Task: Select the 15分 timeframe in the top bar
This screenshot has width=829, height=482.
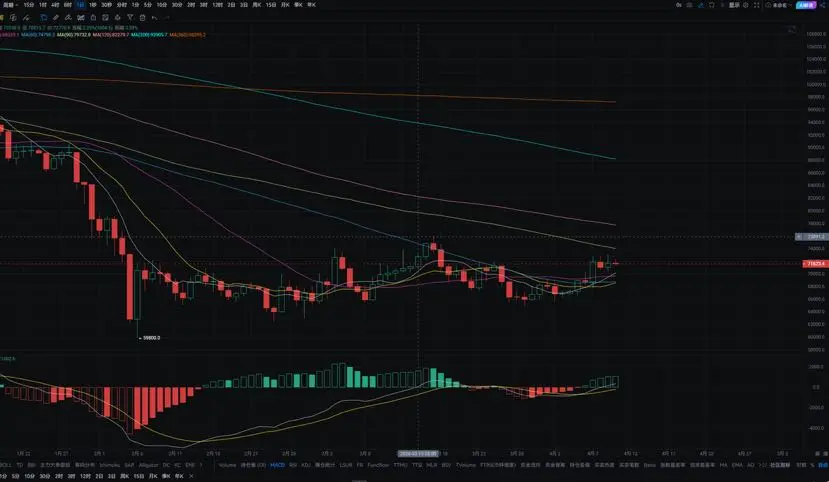Action: click(29, 5)
